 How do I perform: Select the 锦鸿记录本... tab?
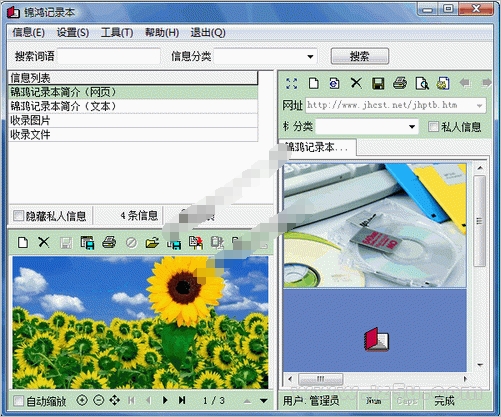click(317, 147)
